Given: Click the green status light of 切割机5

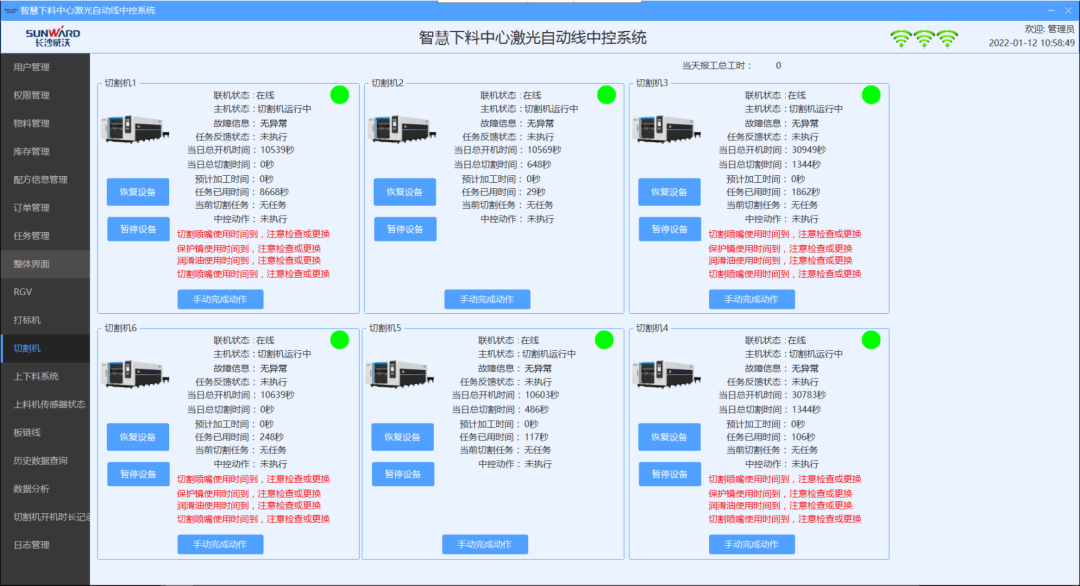Looking at the screenshot, I should [x=604, y=339].
